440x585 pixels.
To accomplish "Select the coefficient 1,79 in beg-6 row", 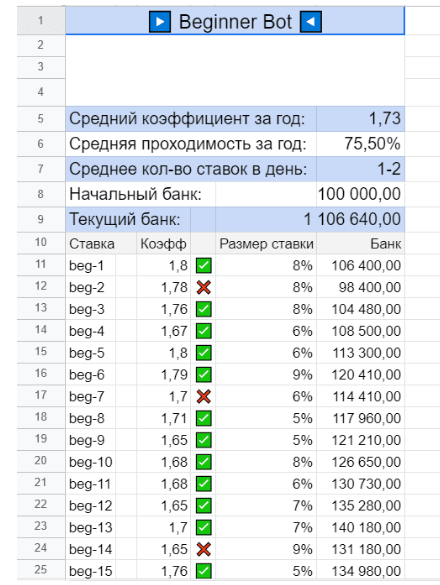I will tap(163, 375).
